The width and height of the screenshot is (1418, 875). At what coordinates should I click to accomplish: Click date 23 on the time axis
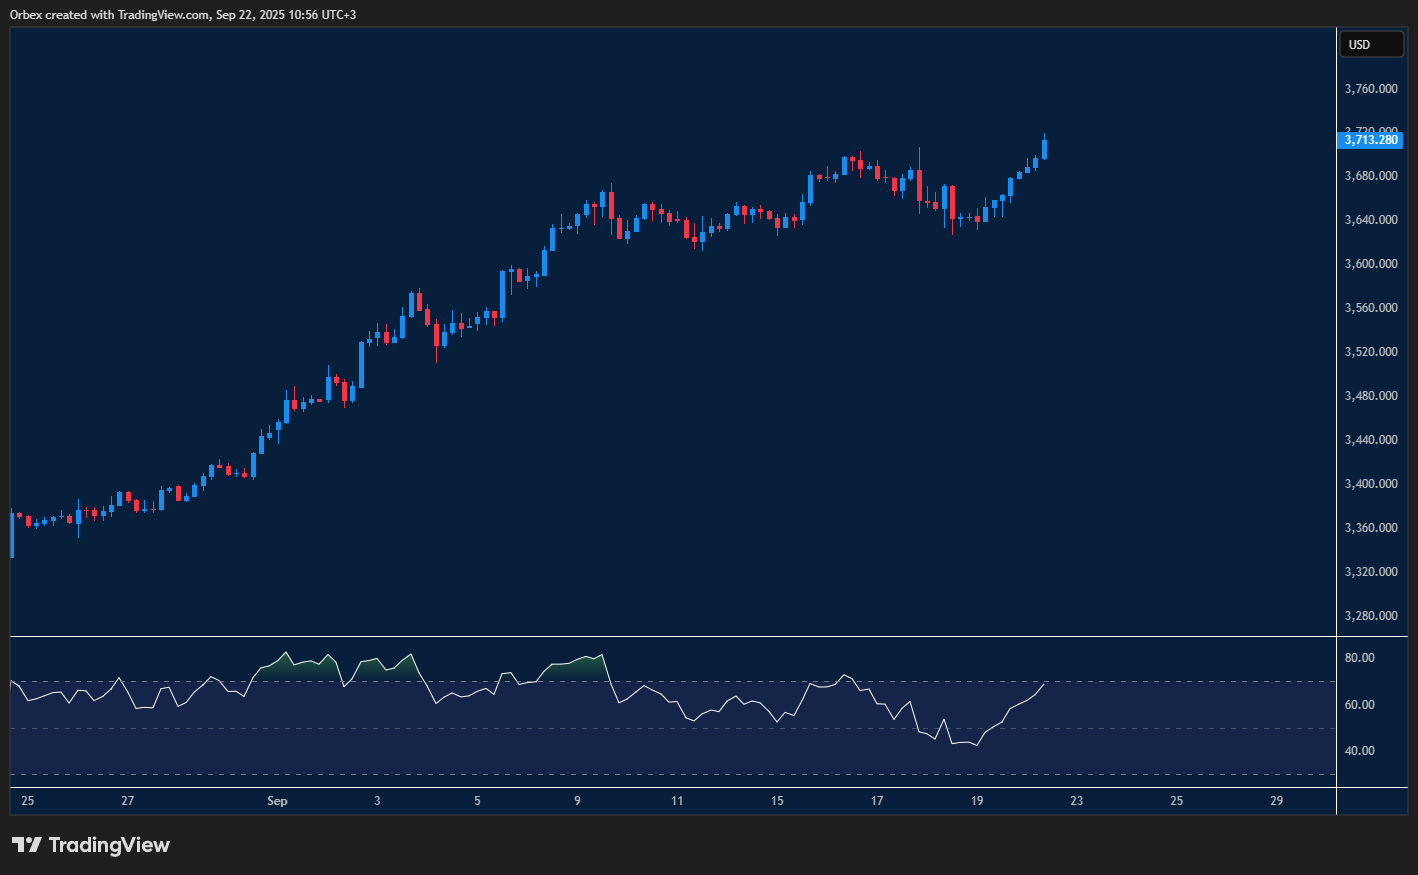click(x=1076, y=801)
